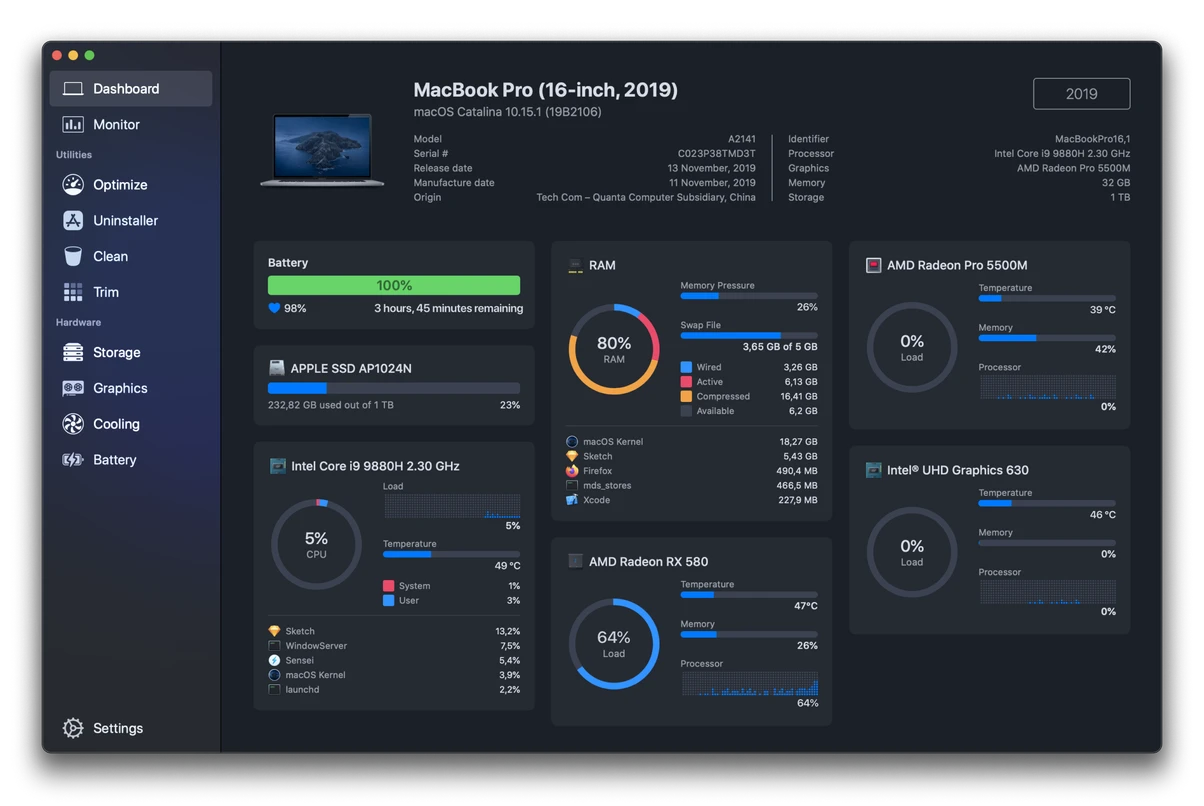
Task: Click the Radeon Pro 5500M Load ring
Action: 912,348
